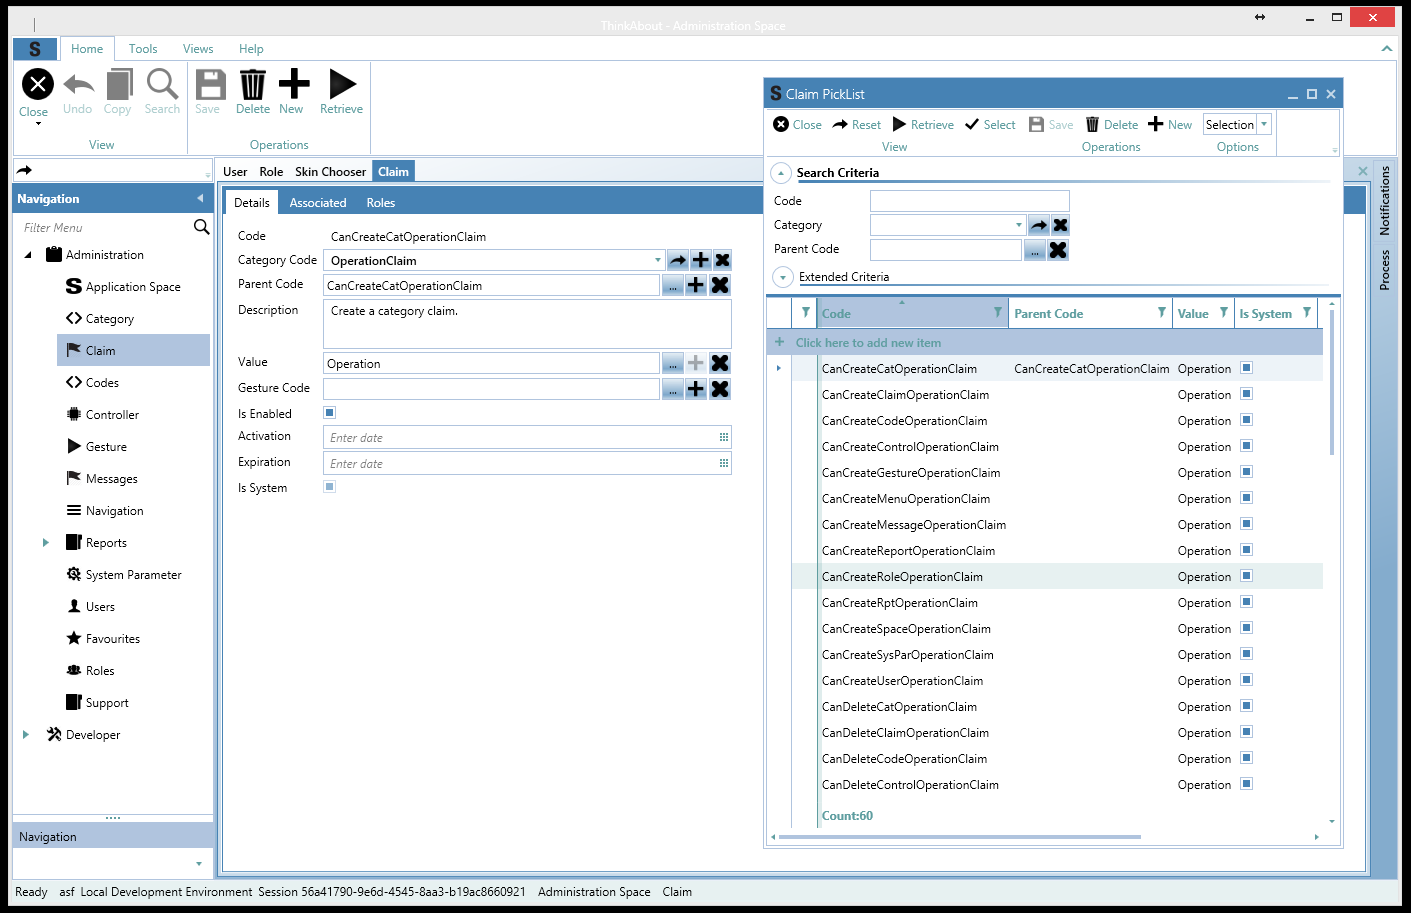Click the Code search input field

pos(969,201)
